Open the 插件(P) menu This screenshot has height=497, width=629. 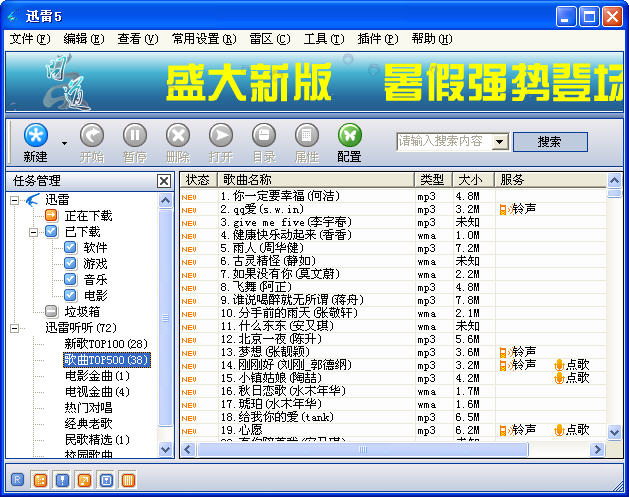pyautogui.click(x=378, y=39)
